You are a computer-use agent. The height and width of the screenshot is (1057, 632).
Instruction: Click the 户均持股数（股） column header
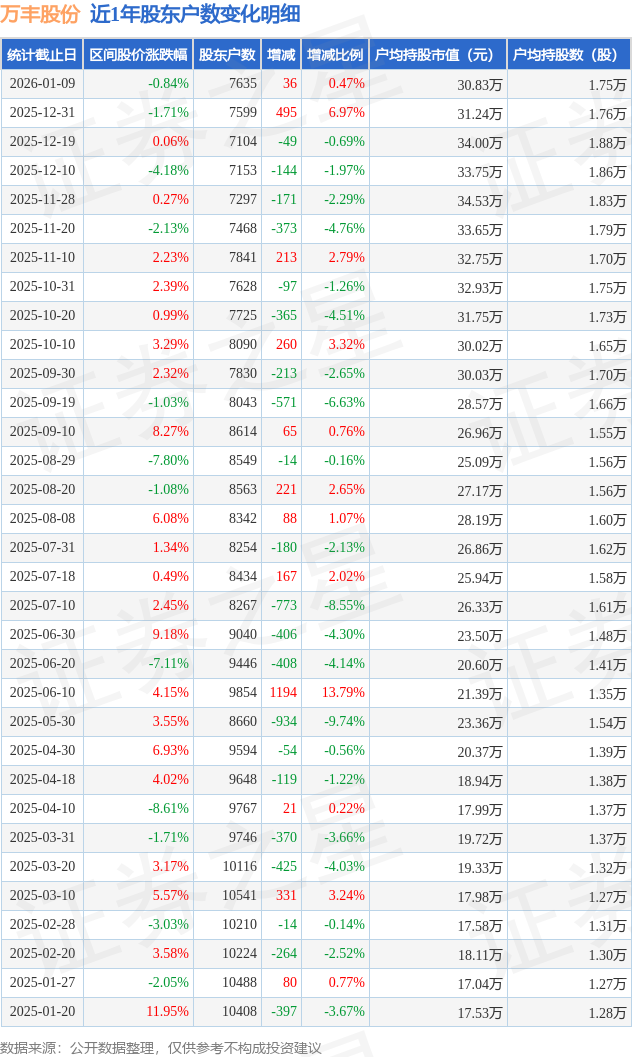(568, 55)
